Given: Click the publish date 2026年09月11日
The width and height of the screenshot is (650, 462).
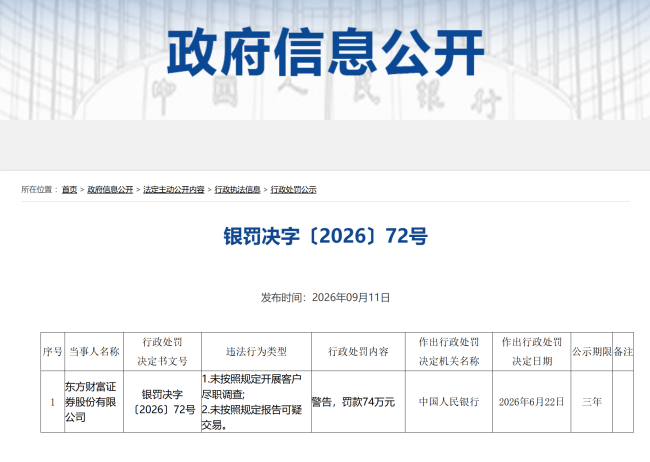Looking at the screenshot, I should pos(351,298).
